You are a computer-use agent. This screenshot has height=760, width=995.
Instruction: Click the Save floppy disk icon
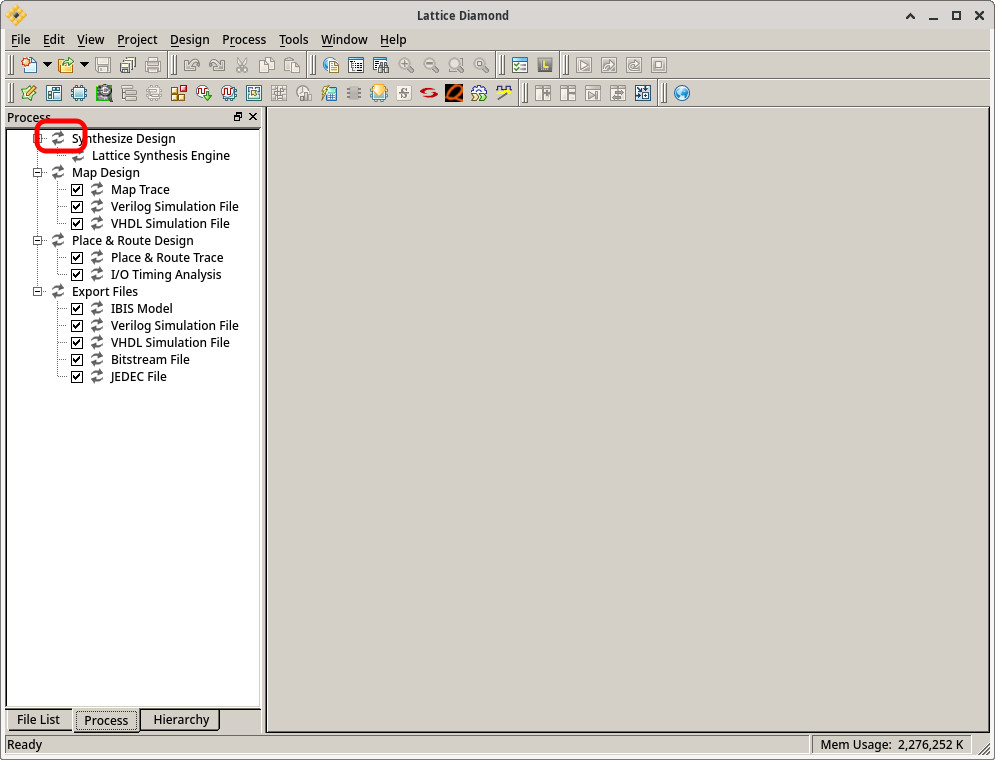(x=103, y=65)
